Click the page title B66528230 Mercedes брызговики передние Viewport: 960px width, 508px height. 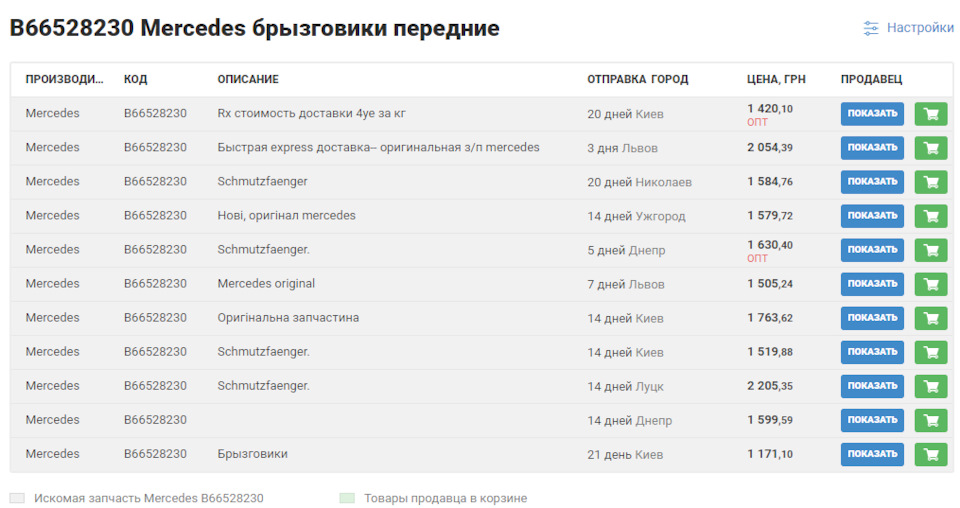[255, 28]
